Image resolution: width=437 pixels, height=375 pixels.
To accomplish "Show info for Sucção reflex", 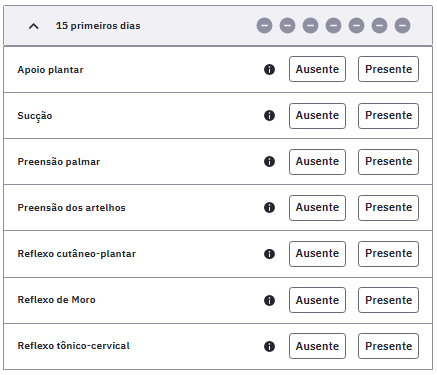I will tap(269, 116).
